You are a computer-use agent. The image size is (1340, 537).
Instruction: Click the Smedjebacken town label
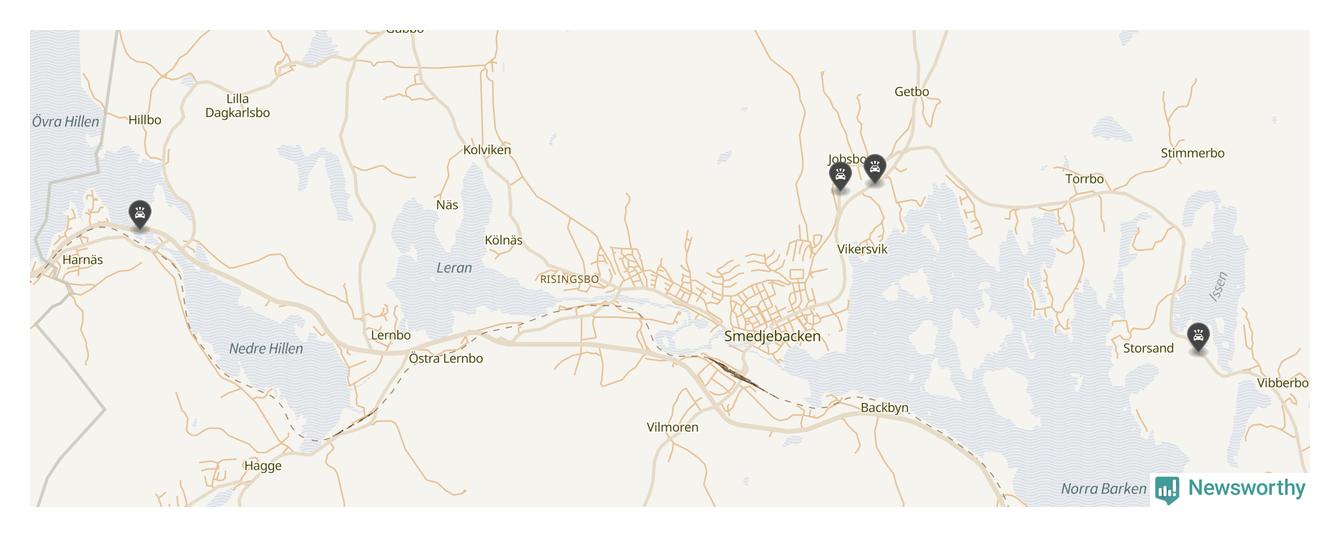tap(772, 336)
